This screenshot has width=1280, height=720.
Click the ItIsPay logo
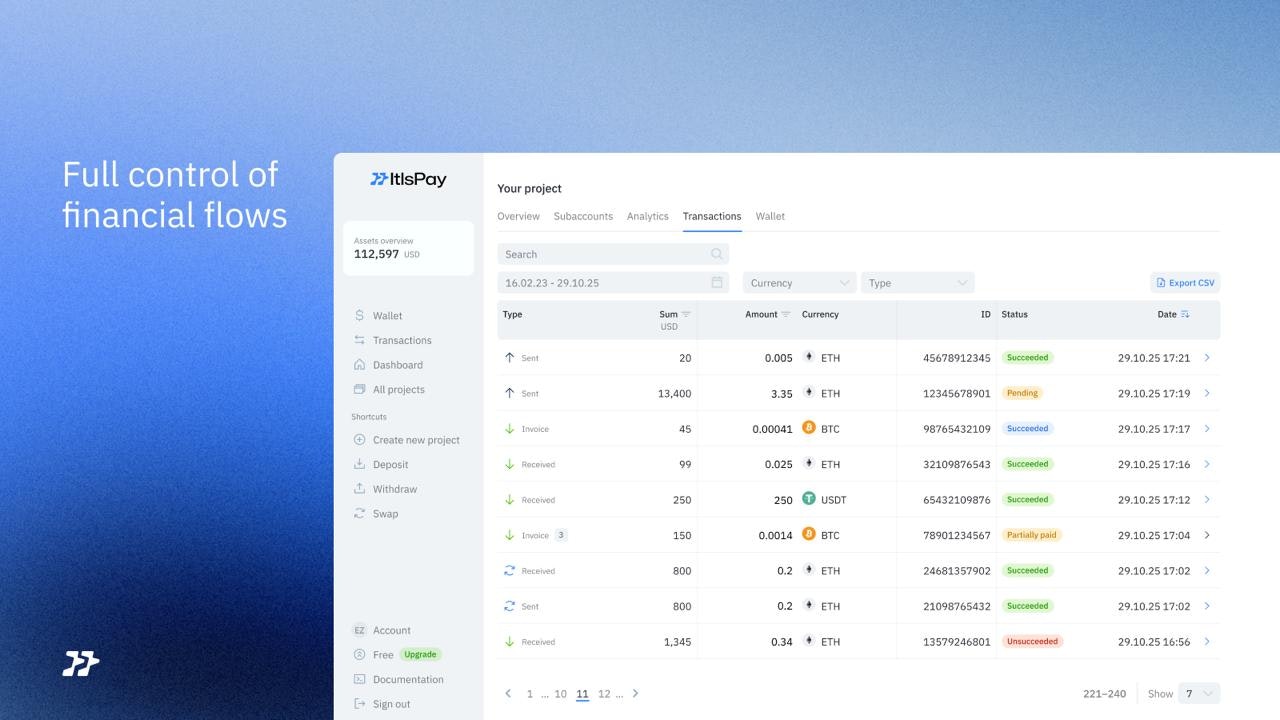click(x=407, y=179)
